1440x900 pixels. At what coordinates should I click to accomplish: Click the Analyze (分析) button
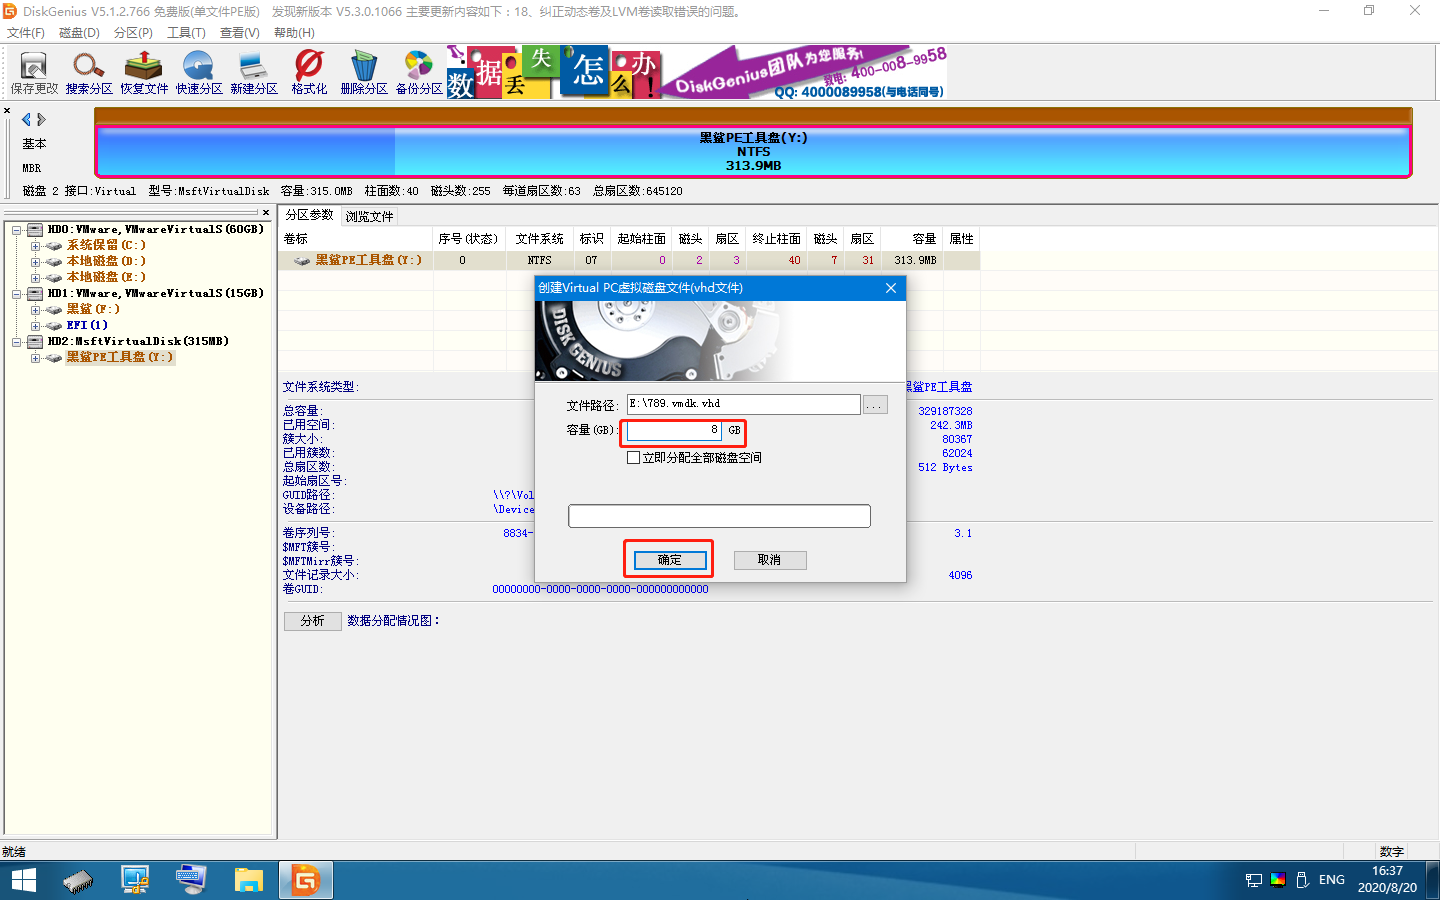[x=312, y=621]
